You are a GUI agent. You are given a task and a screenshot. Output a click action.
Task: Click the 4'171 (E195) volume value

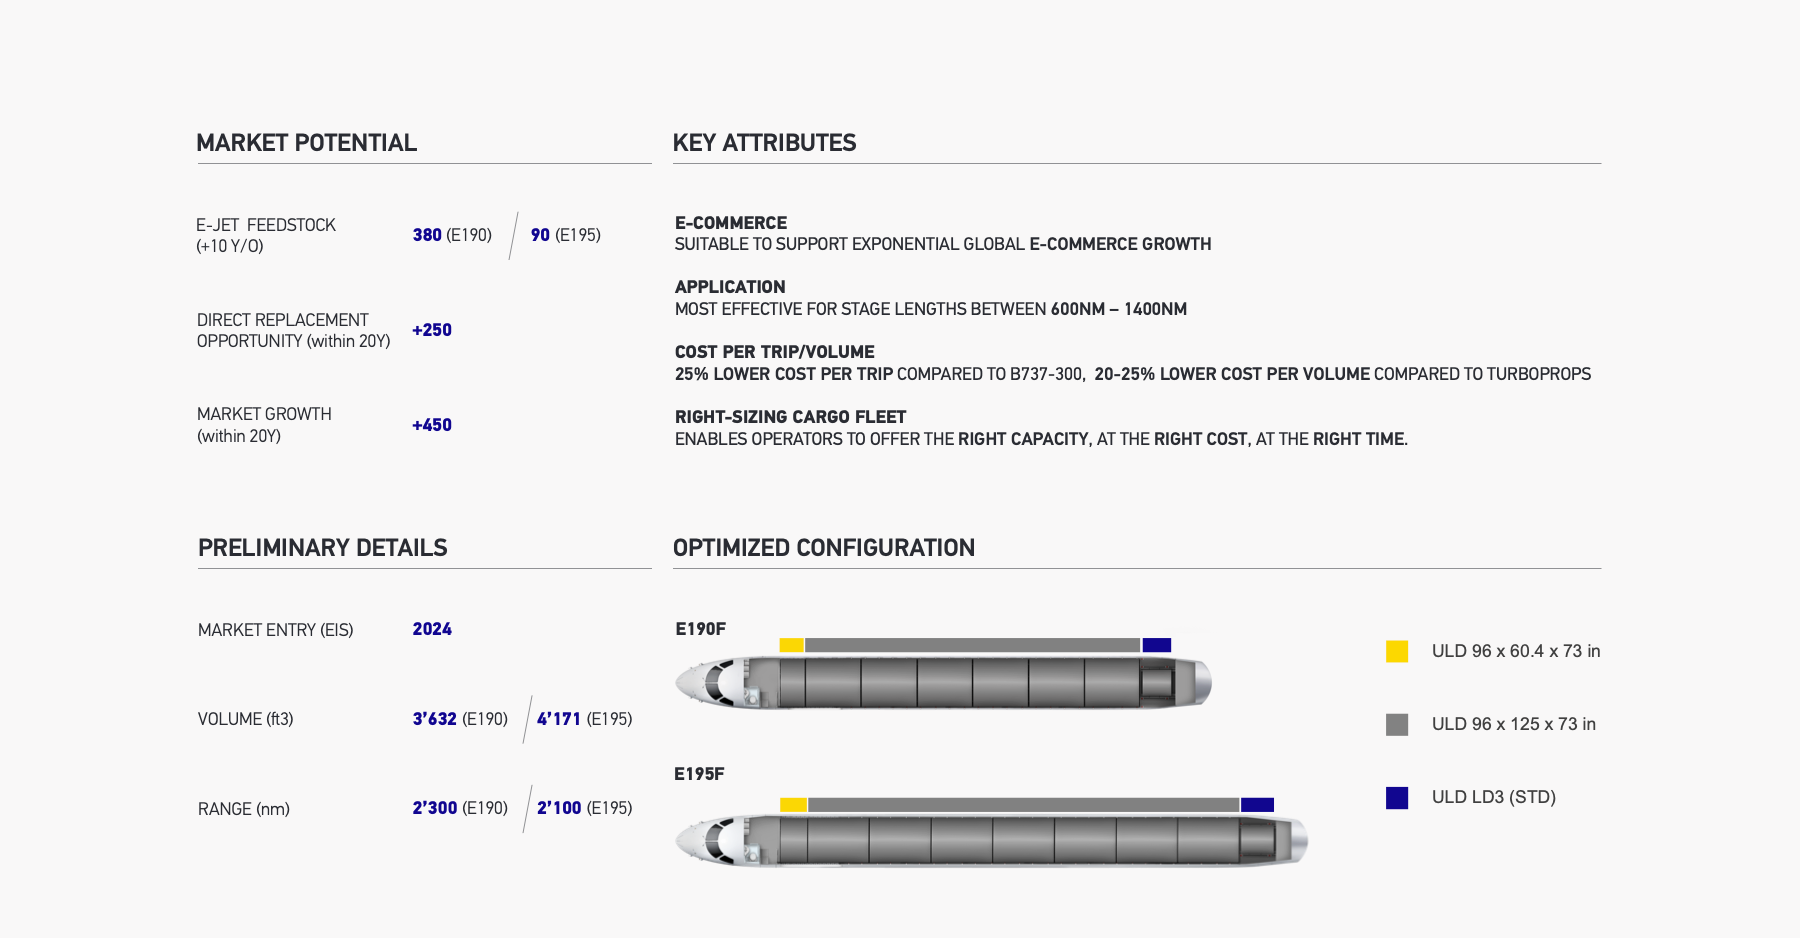click(x=584, y=719)
